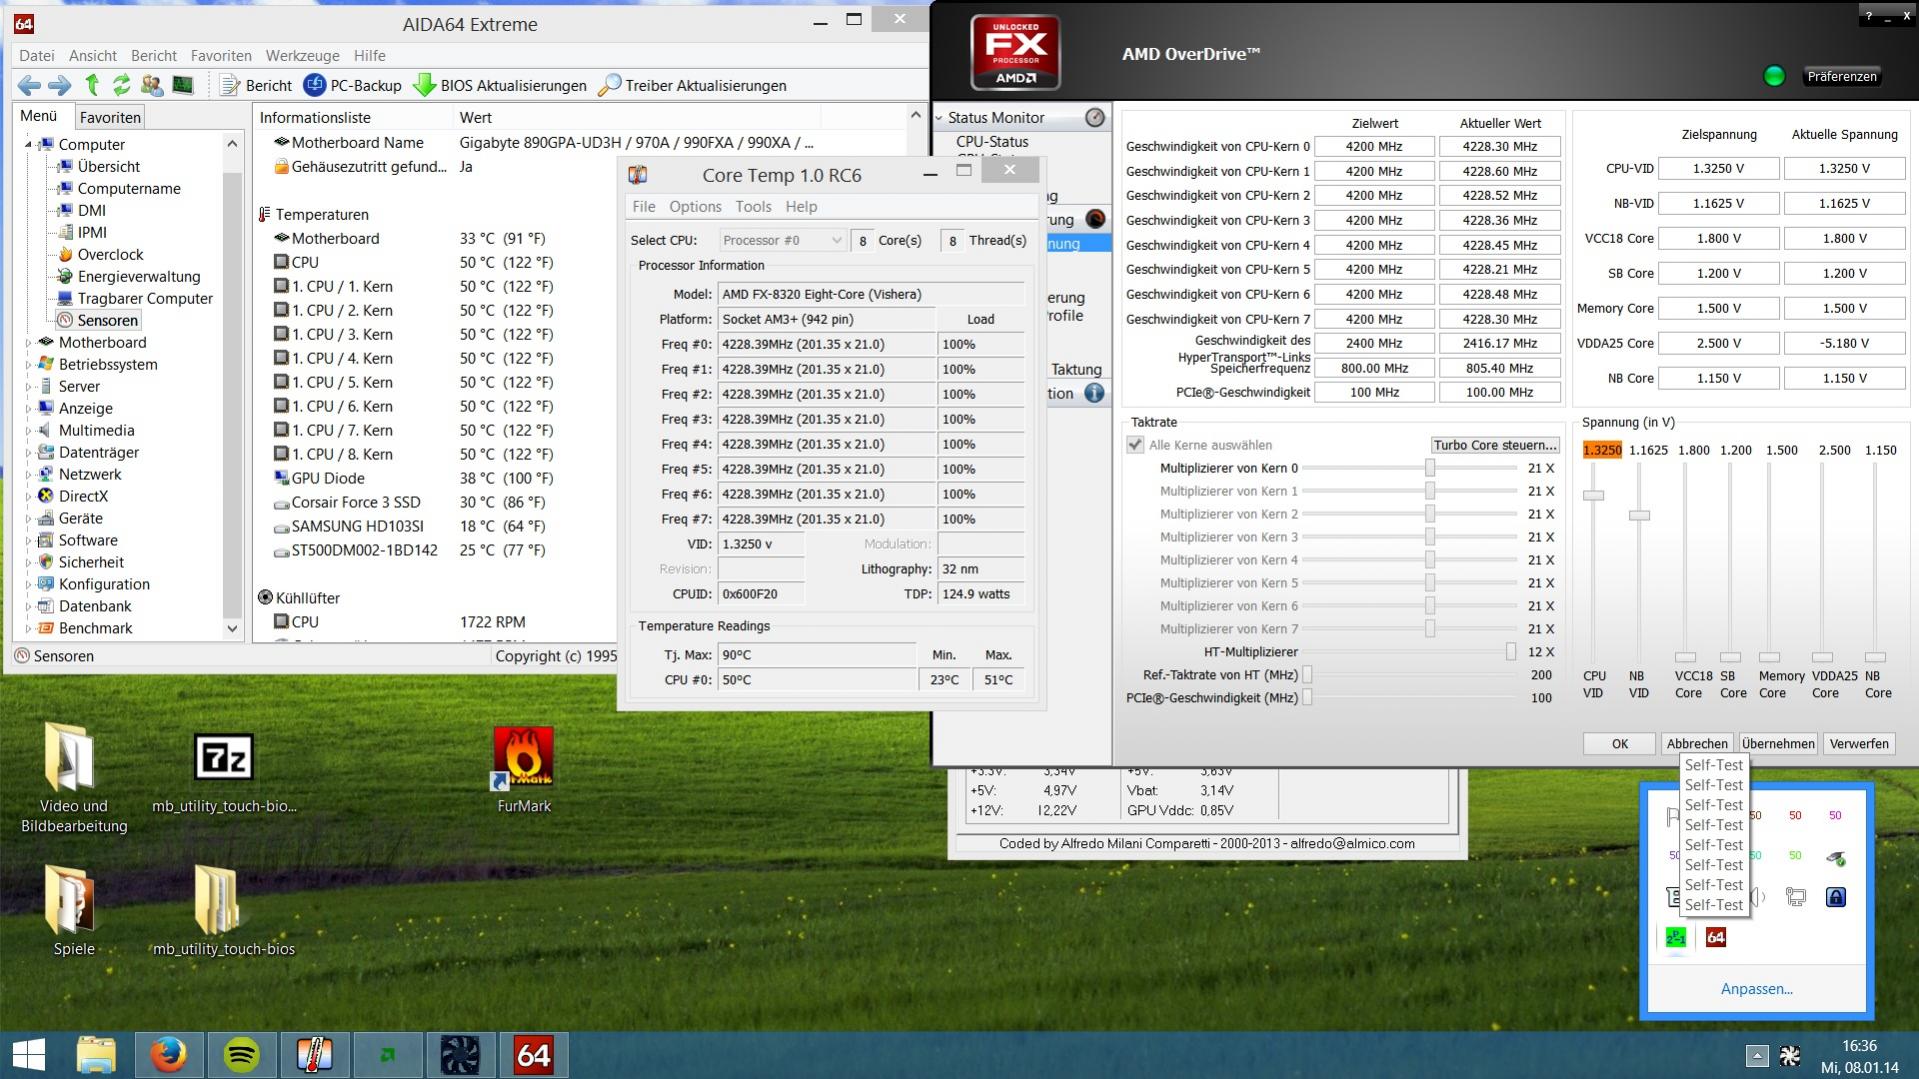This screenshot has width=1919, height=1079.
Task: Click the Zielwert field for CPU-Kern 0 speed
Action: point(1374,147)
